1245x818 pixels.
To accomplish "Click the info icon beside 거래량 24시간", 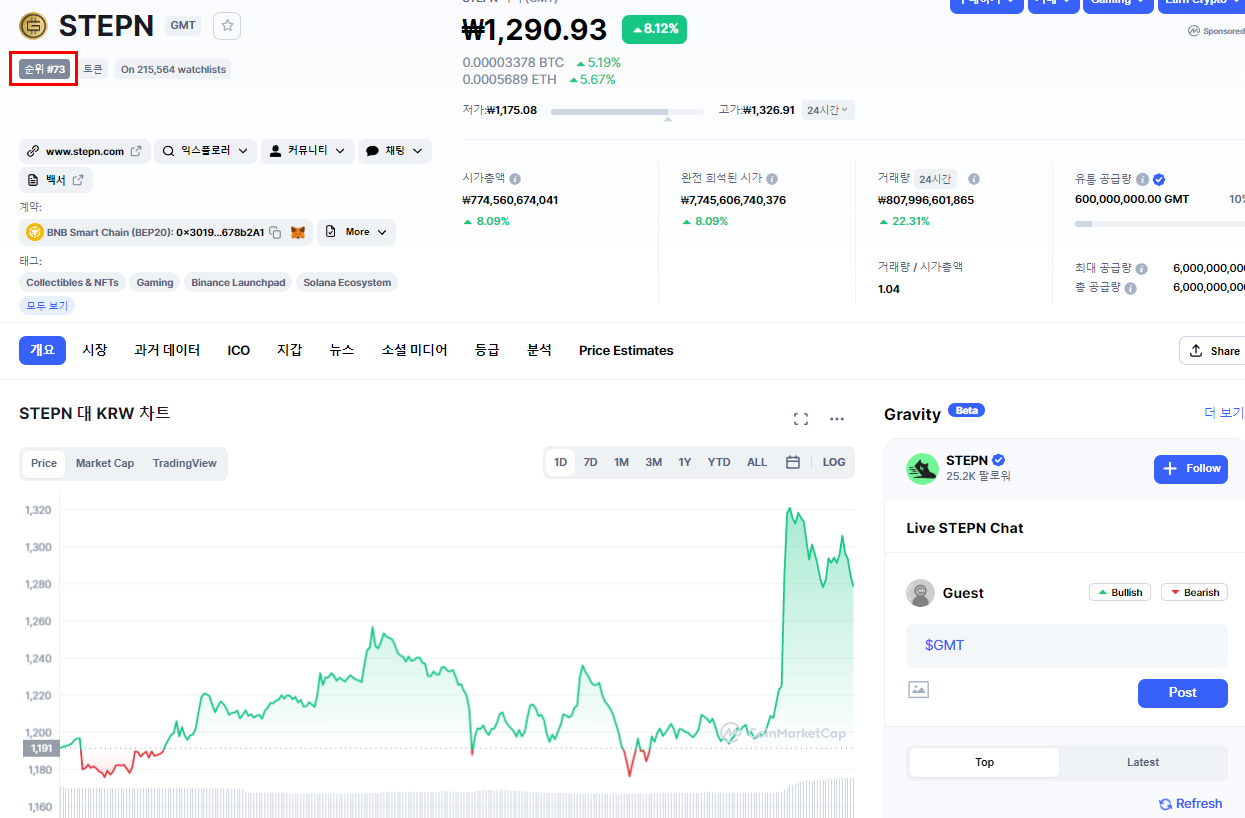I will pos(974,179).
